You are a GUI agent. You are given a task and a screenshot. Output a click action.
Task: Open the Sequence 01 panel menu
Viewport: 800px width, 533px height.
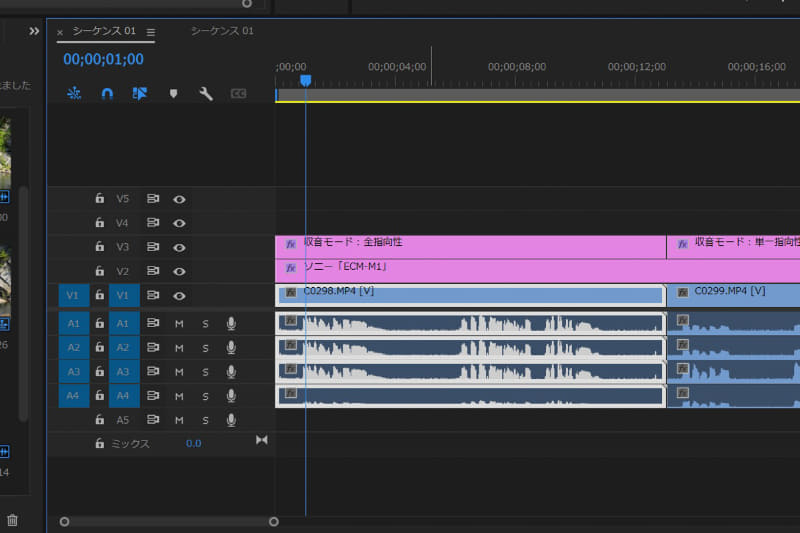[151, 32]
